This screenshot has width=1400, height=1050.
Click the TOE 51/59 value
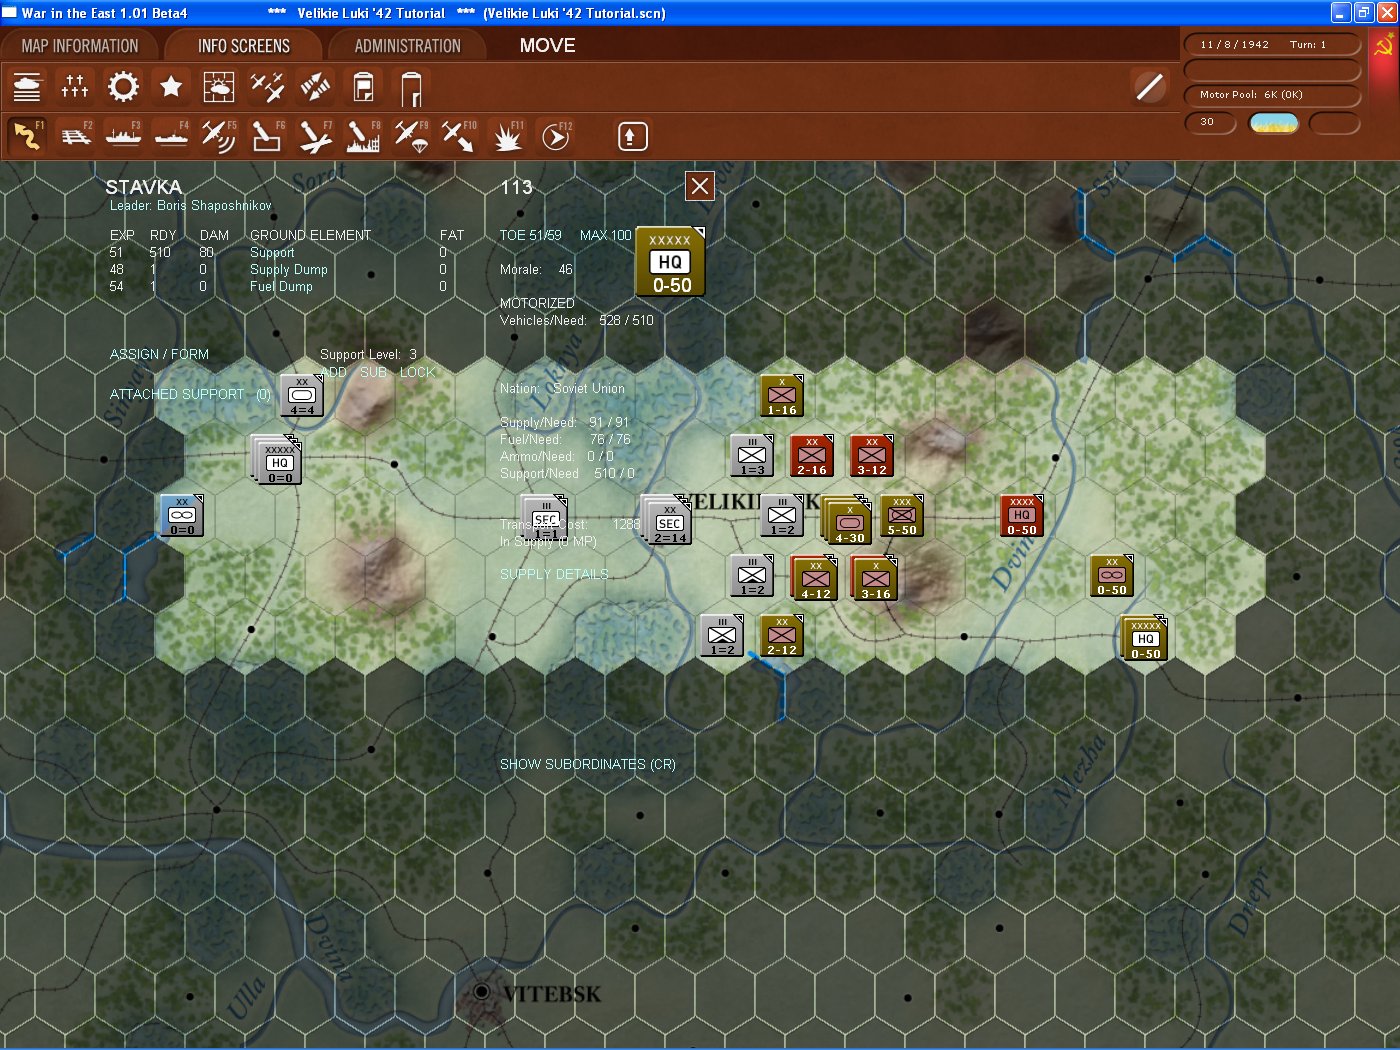(x=531, y=236)
